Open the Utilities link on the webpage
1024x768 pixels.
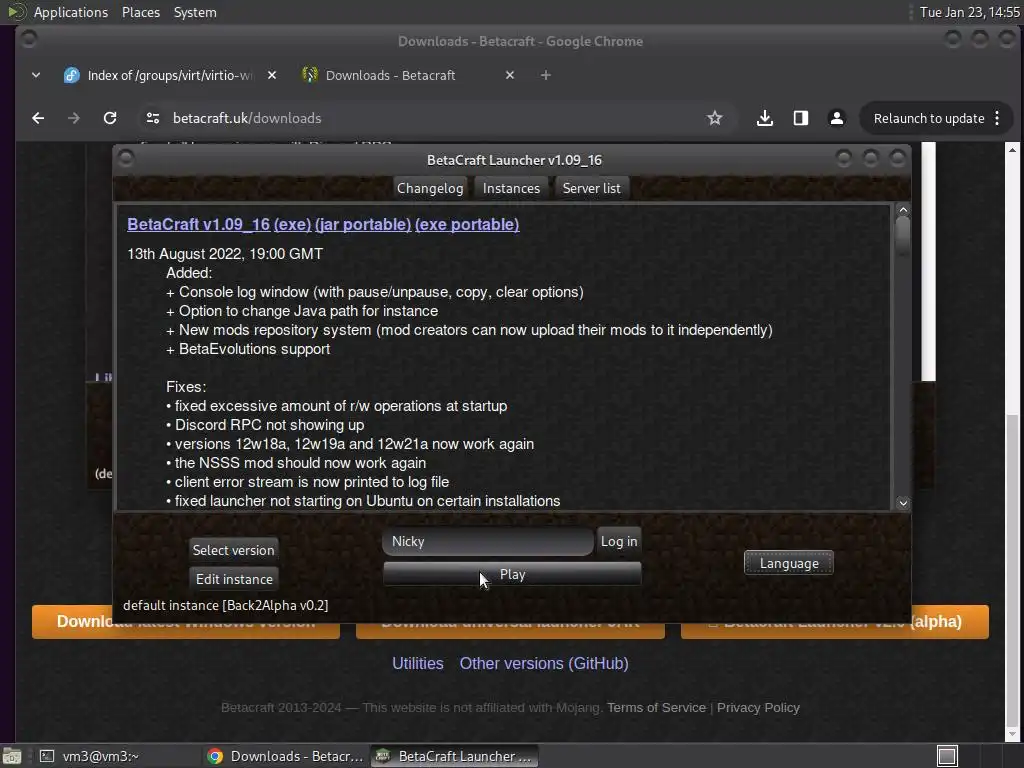(418, 664)
